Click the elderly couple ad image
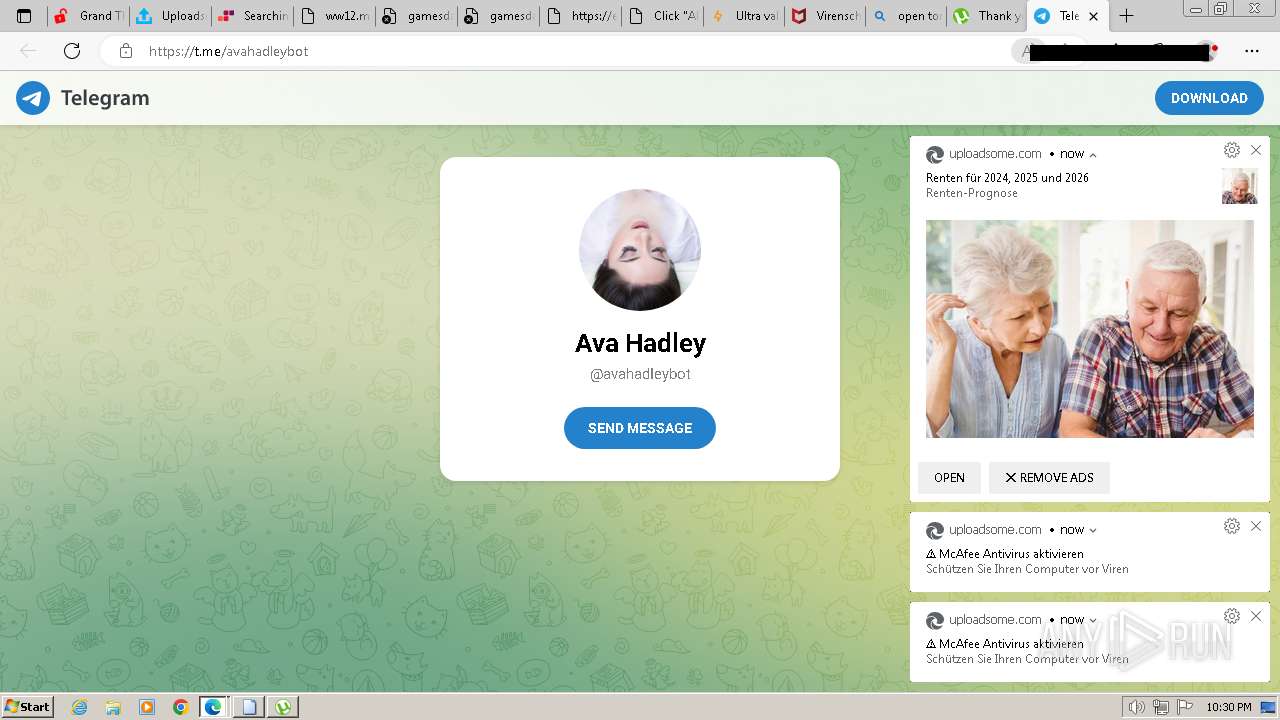 (x=1090, y=329)
